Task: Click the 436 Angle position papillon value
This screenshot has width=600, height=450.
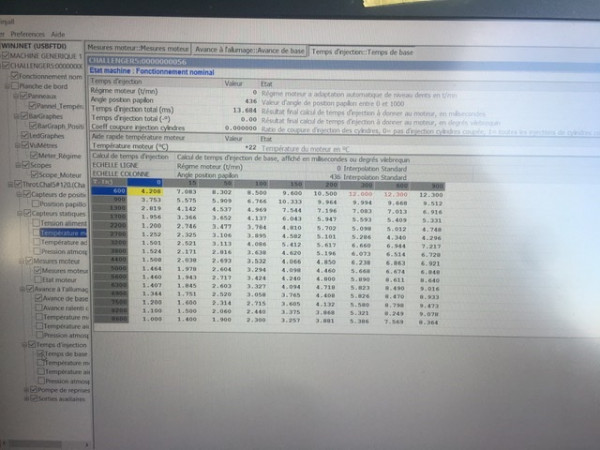Action: pyautogui.click(x=251, y=101)
